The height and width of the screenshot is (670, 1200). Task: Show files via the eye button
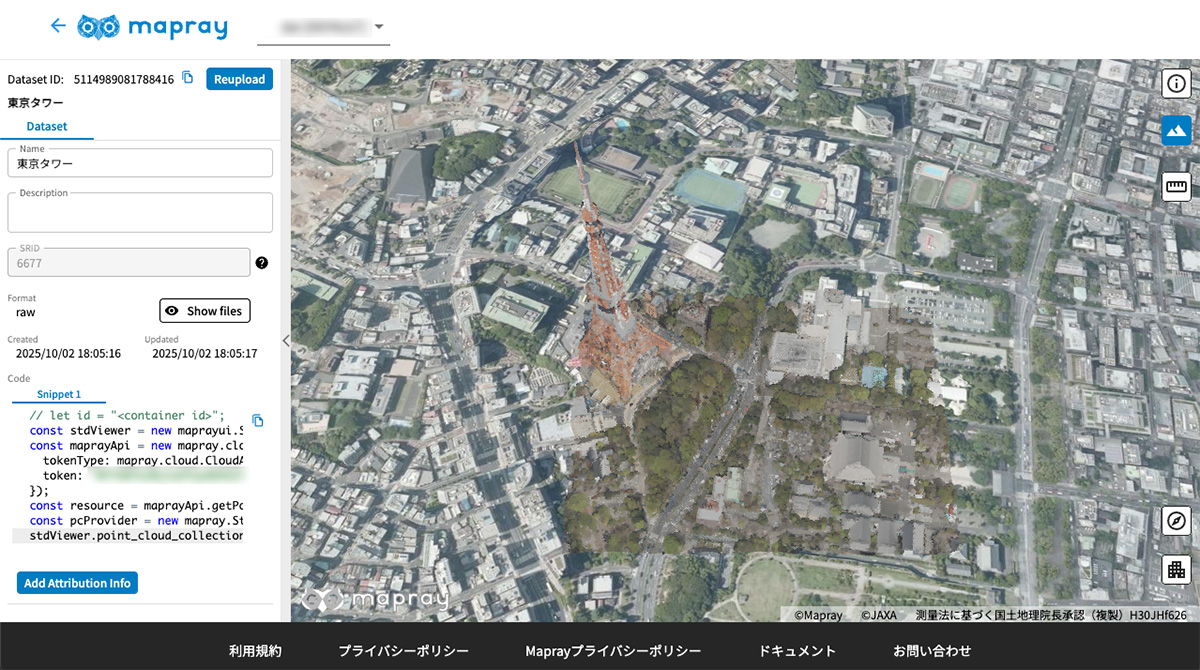pos(204,311)
